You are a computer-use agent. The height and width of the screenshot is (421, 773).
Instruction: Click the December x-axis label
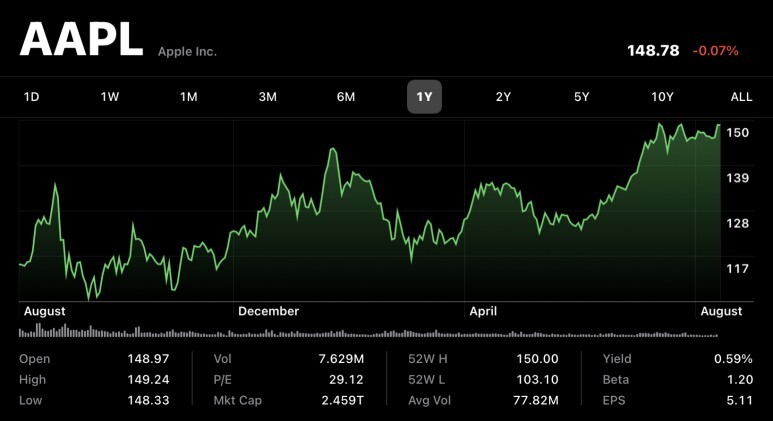click(269, 311)
